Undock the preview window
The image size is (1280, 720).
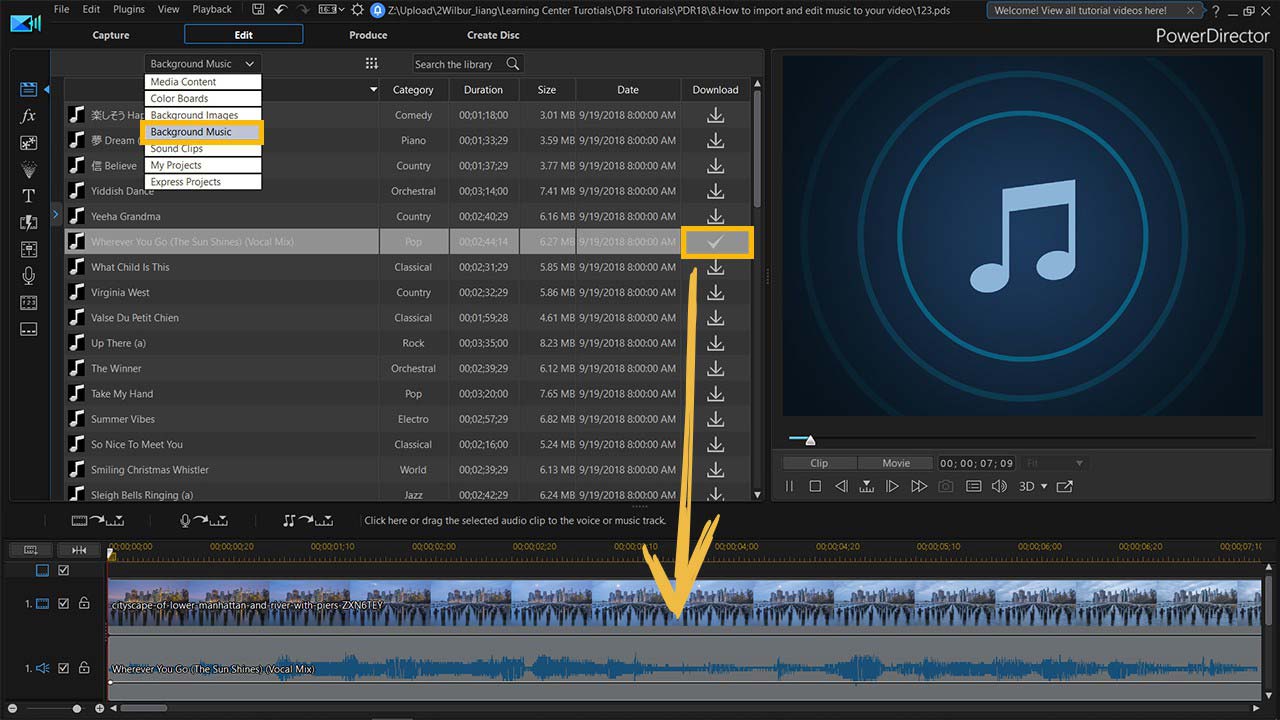[x=1064, y=486]
